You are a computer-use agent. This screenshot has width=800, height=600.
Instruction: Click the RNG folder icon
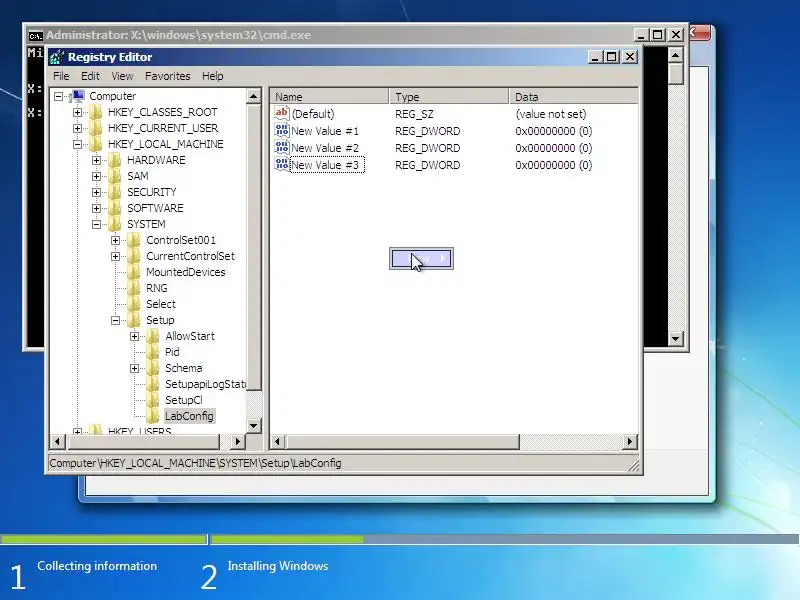click(134, 288)
